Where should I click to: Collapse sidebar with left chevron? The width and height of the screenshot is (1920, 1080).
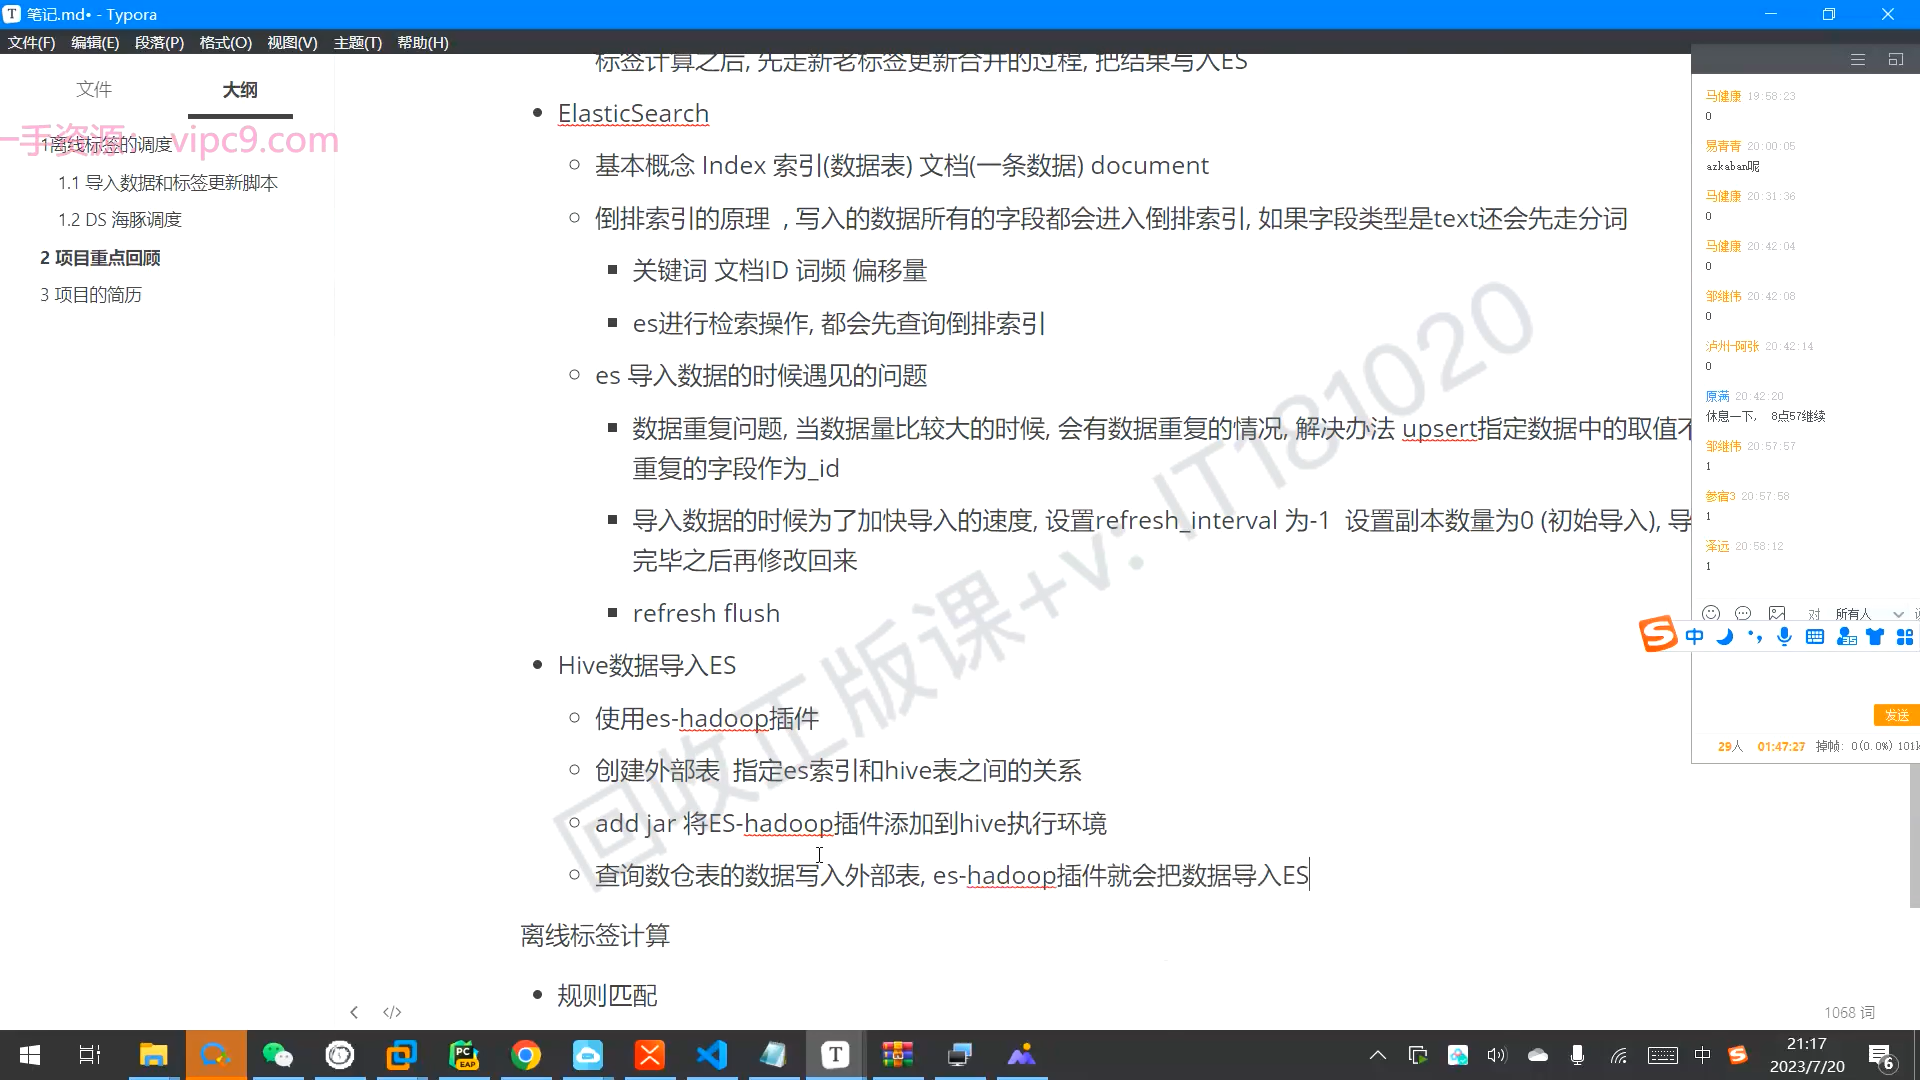(354, 1012)
